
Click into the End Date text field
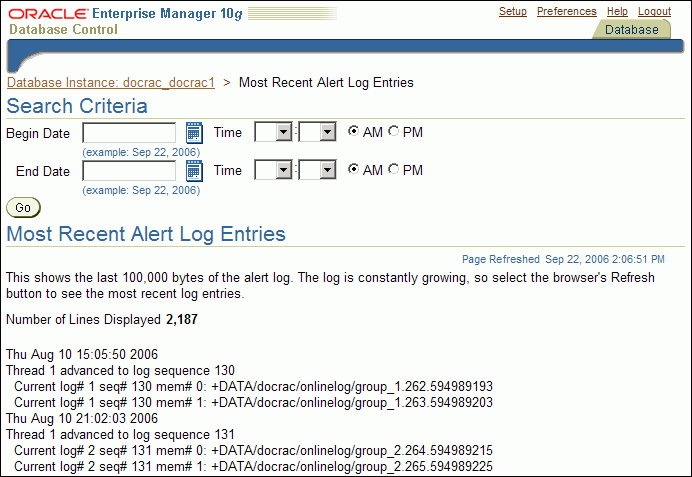pyautogui.click(x=129, y=171)
